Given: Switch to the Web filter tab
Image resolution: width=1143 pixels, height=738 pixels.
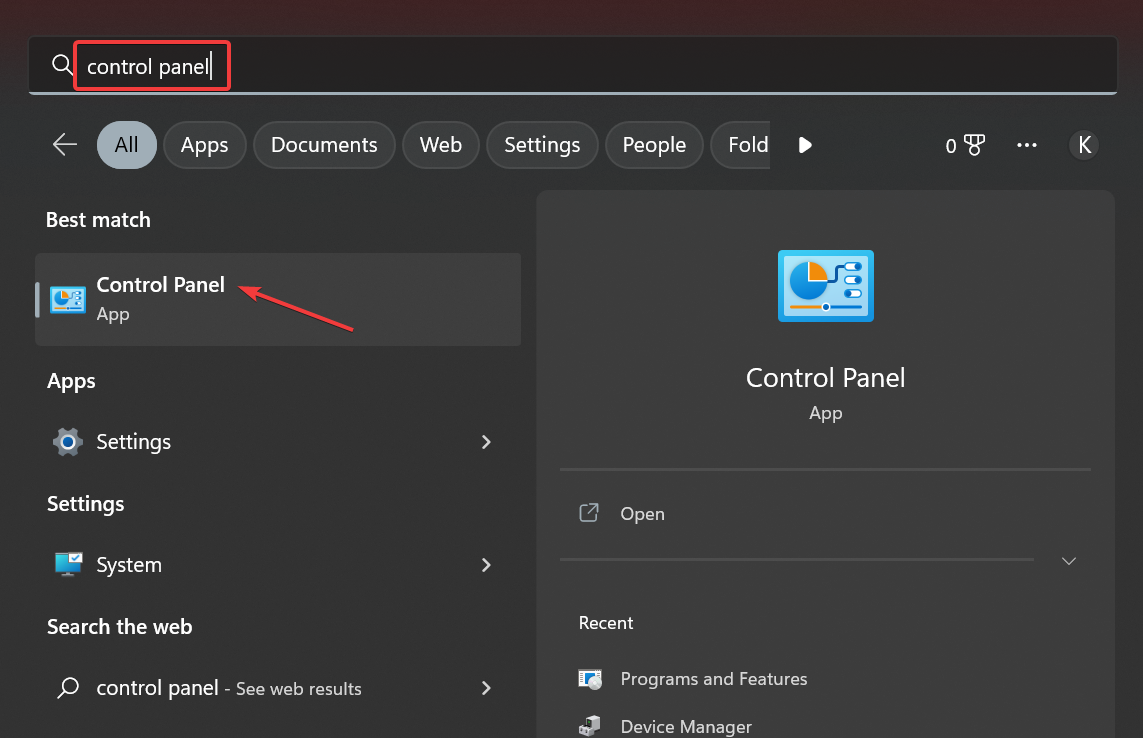Looking at the screenshot, I should [441, 144].
